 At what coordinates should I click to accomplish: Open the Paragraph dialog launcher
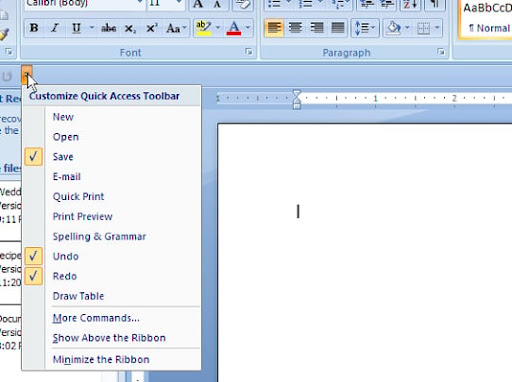click(441, 51)
